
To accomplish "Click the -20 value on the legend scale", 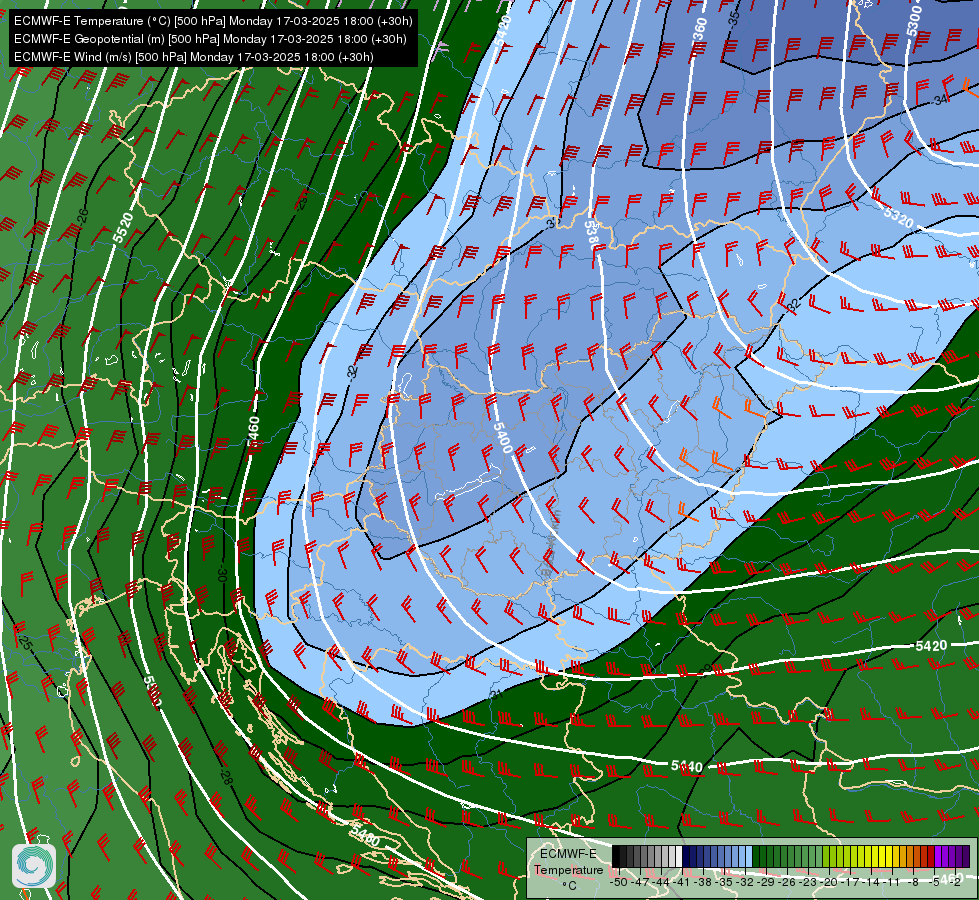I will 830,882.
